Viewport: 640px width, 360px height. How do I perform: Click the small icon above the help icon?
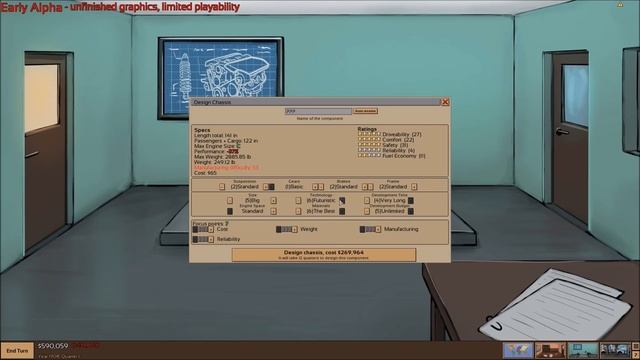(636, 347)
